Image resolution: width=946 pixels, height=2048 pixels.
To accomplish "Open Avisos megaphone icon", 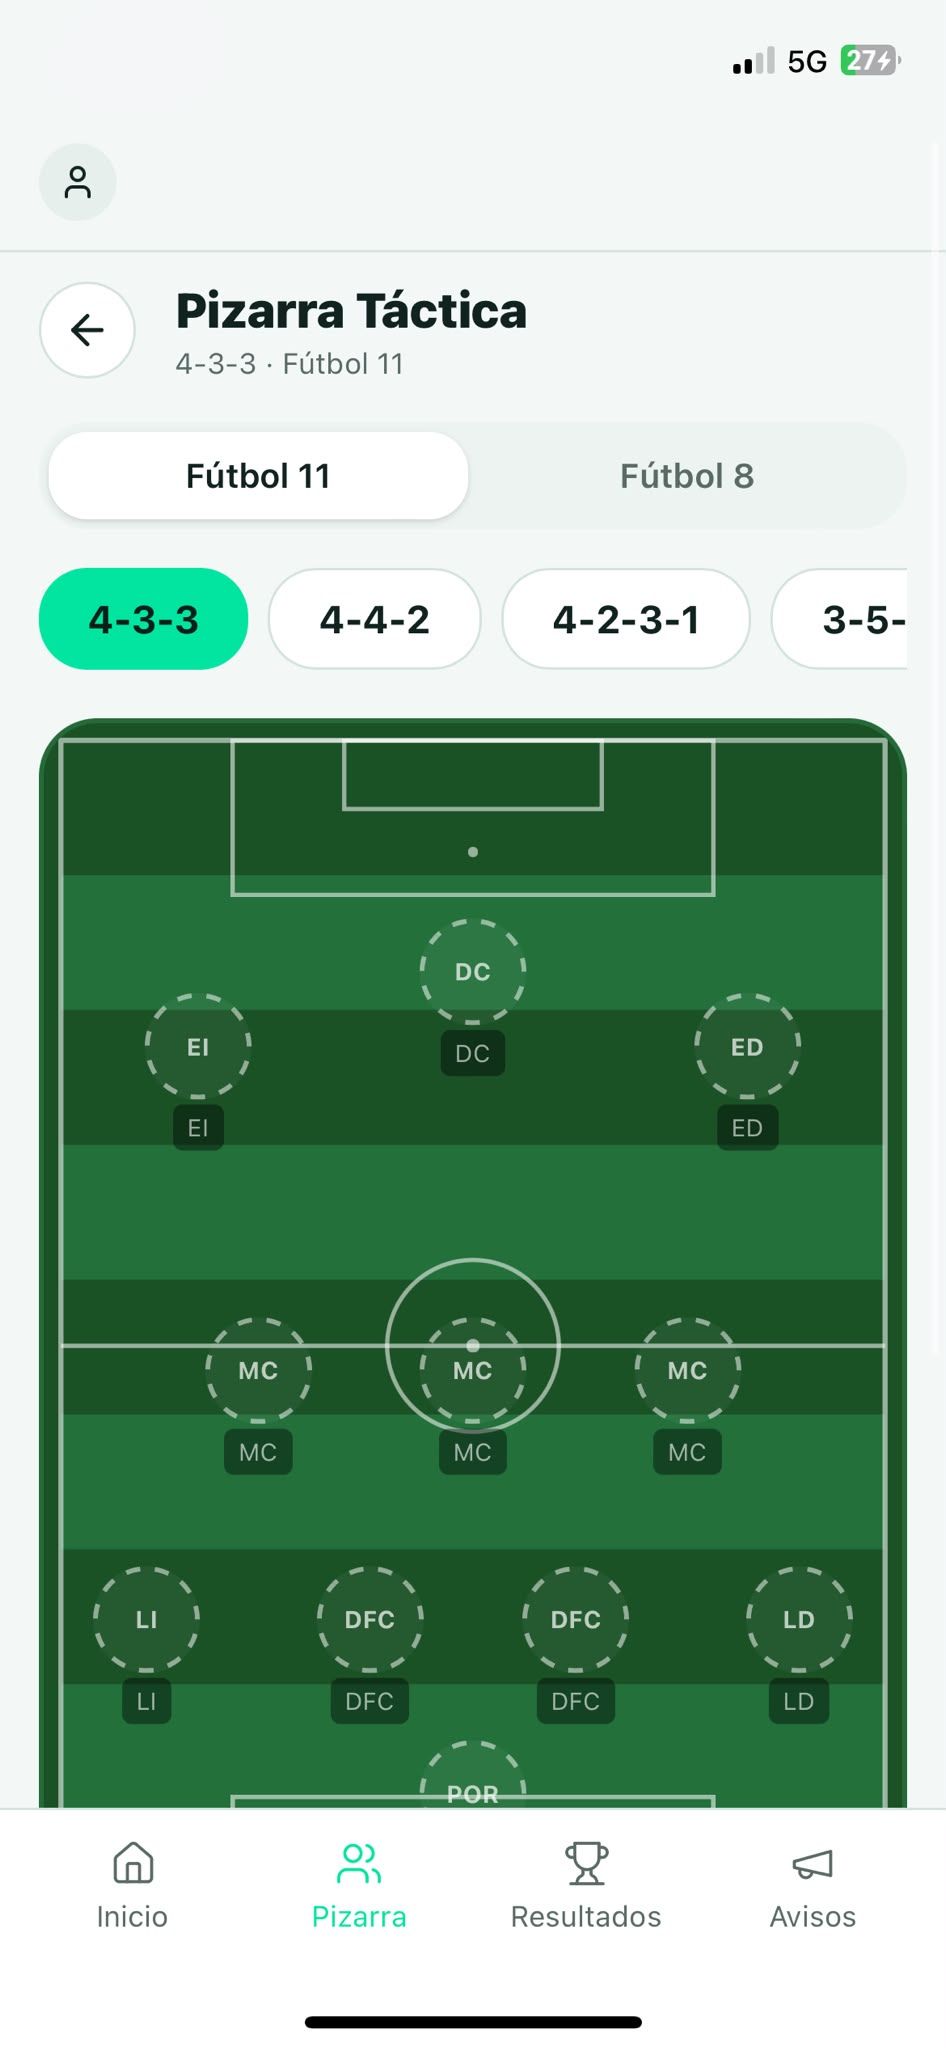I will tap(812, 1864).
